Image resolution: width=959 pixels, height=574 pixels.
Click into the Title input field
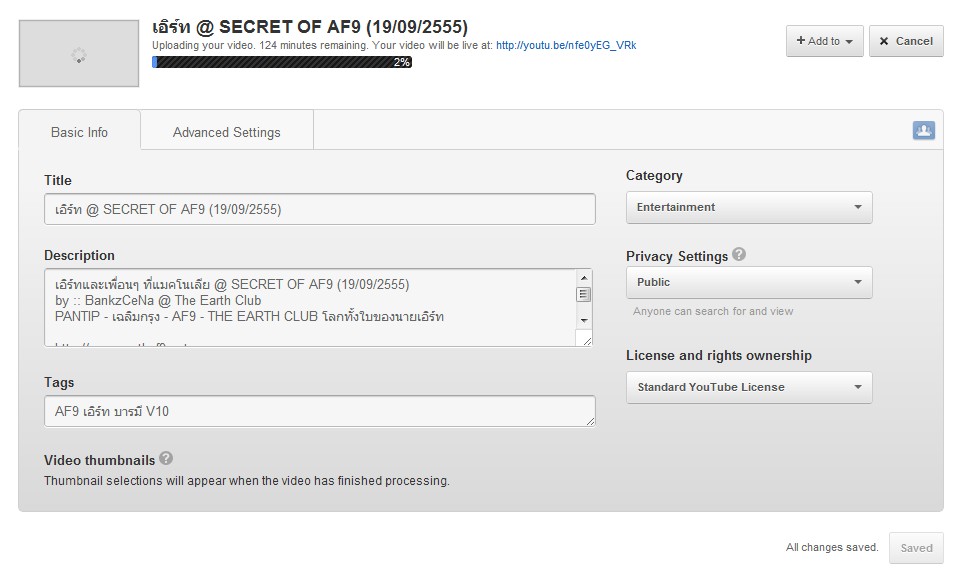[x=320, y=209]
